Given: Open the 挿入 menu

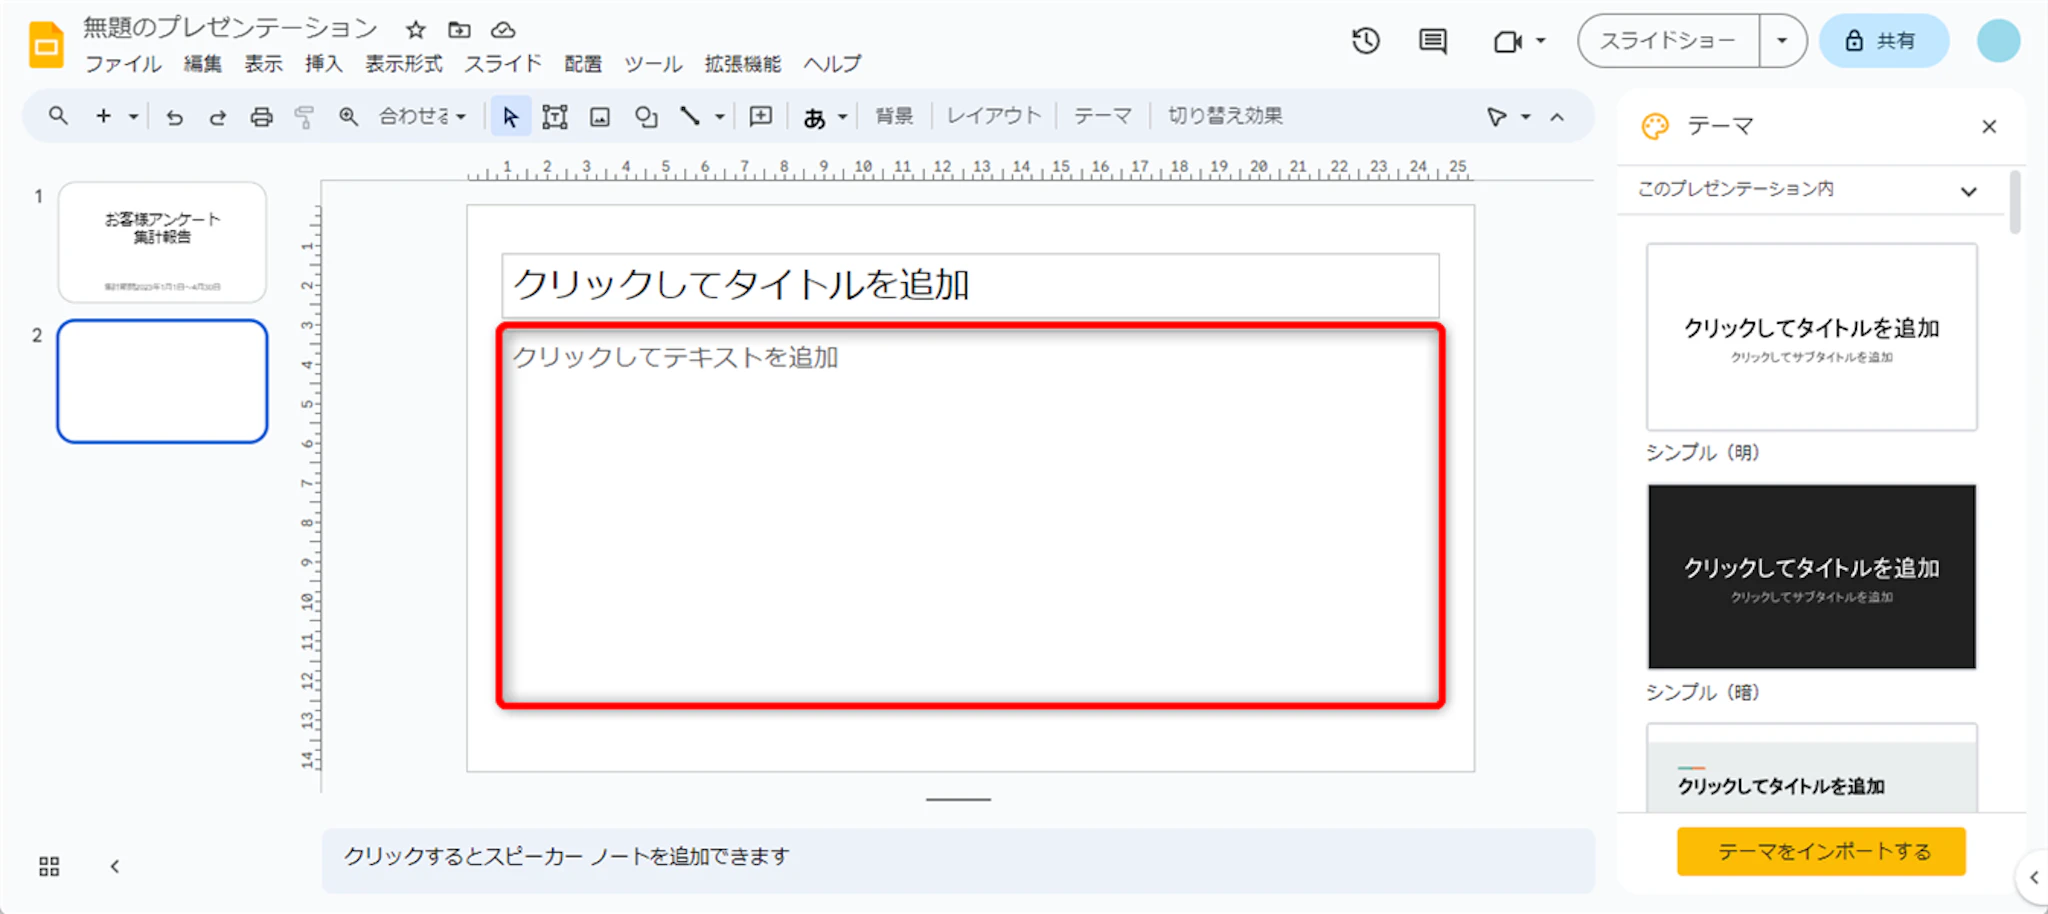Looking at the screenshot, I should pos(323,64).
